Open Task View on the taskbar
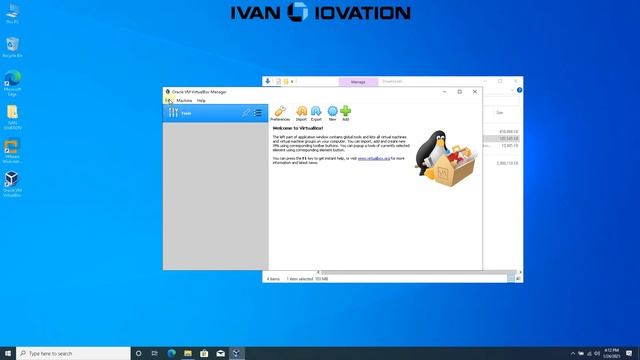 (x=155, y=353)
